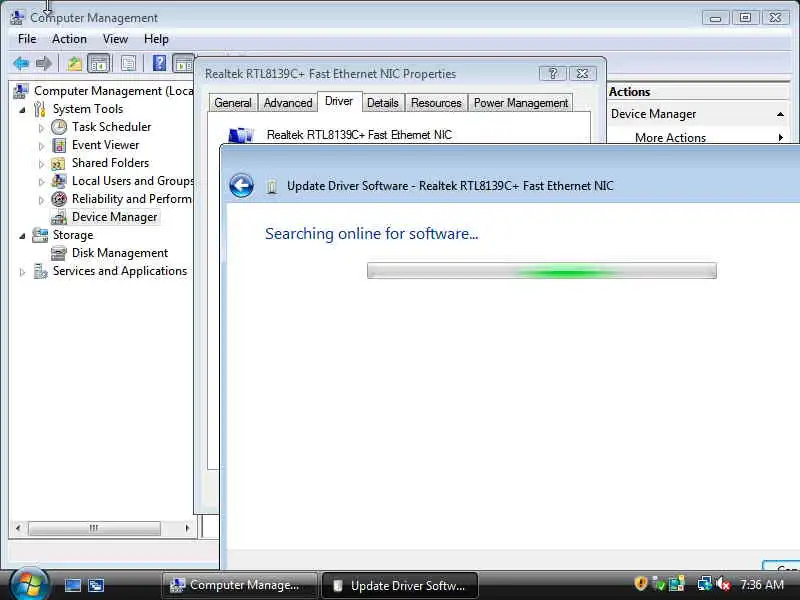This screenshot has width=800, height=600.
Task: Click the taskbar clock showing 7:36 AM
Action: tap(762, 584)
